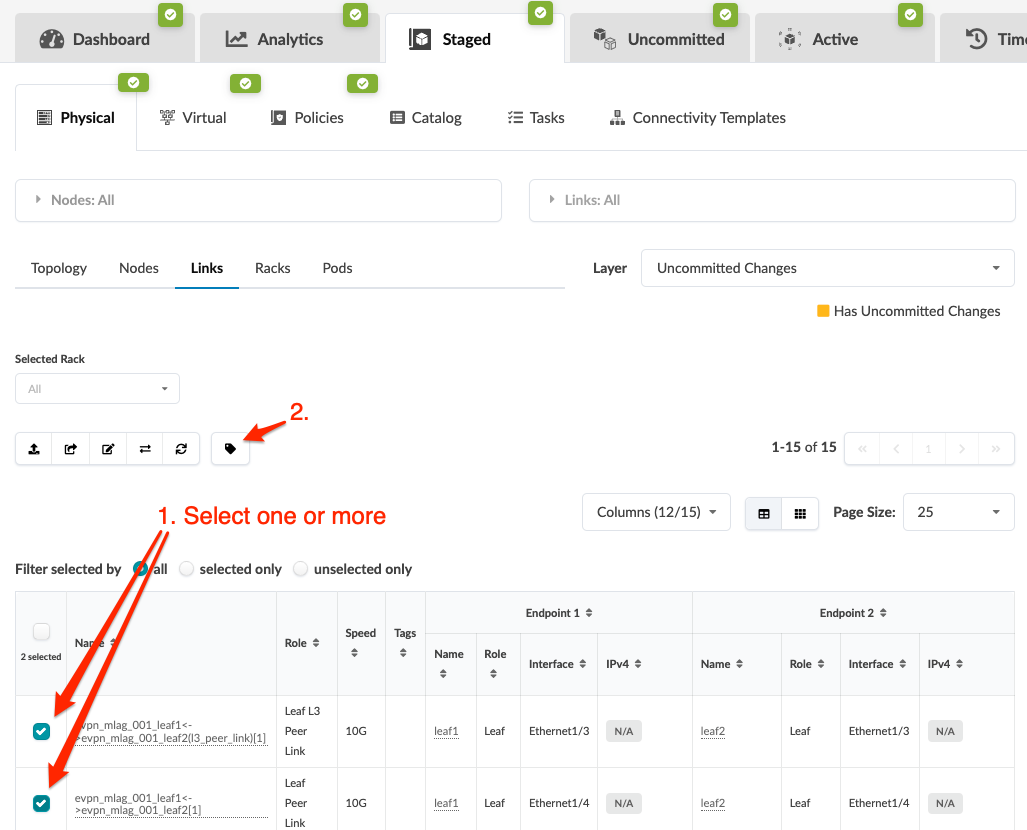1027x830 pixels.
Task: Go to last page icon
Action: click(996, 449)
